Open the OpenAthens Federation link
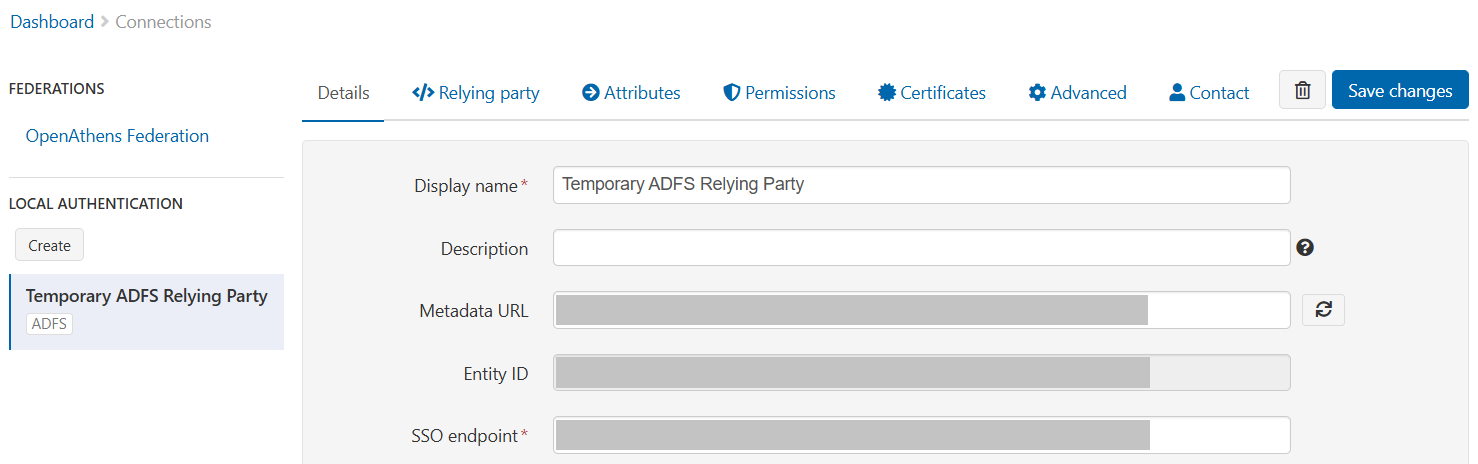Image resolution: width=1478 pixels, height=464 pixels. tap(117, 136)
